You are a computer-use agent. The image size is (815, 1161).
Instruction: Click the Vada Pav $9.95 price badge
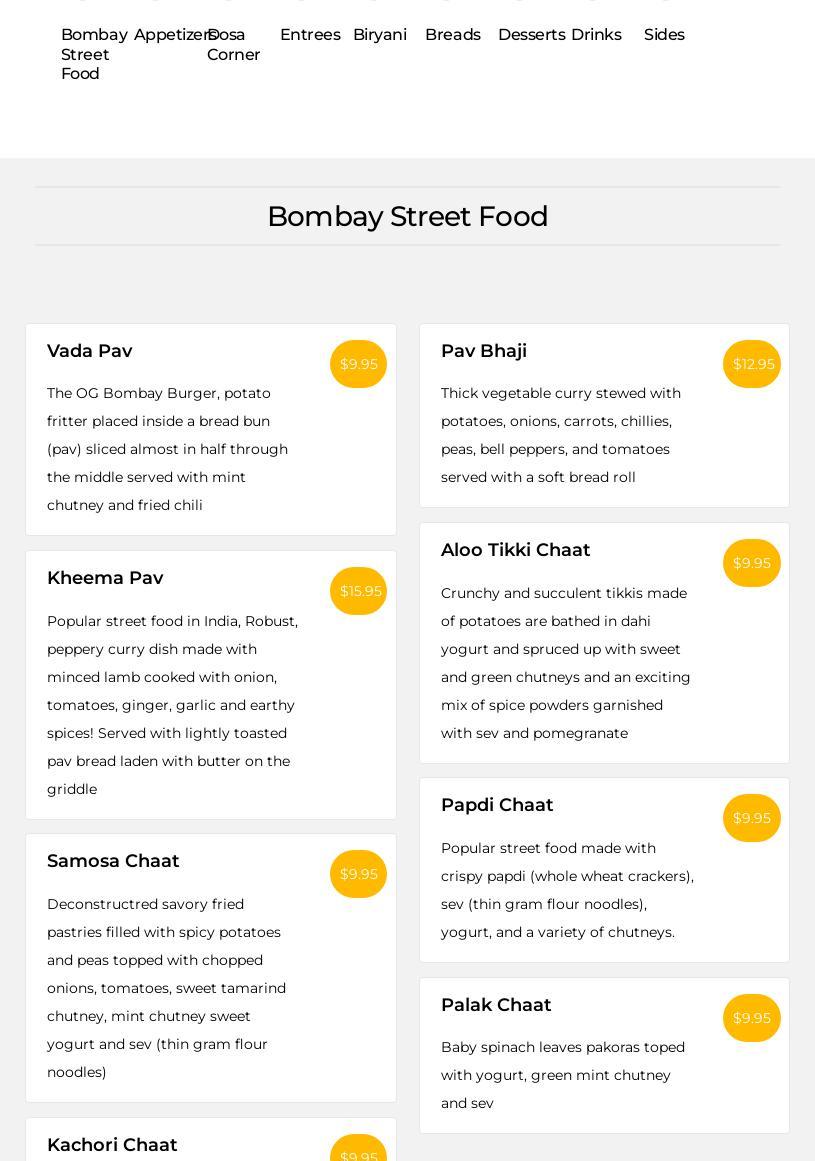tap(358, 364)
